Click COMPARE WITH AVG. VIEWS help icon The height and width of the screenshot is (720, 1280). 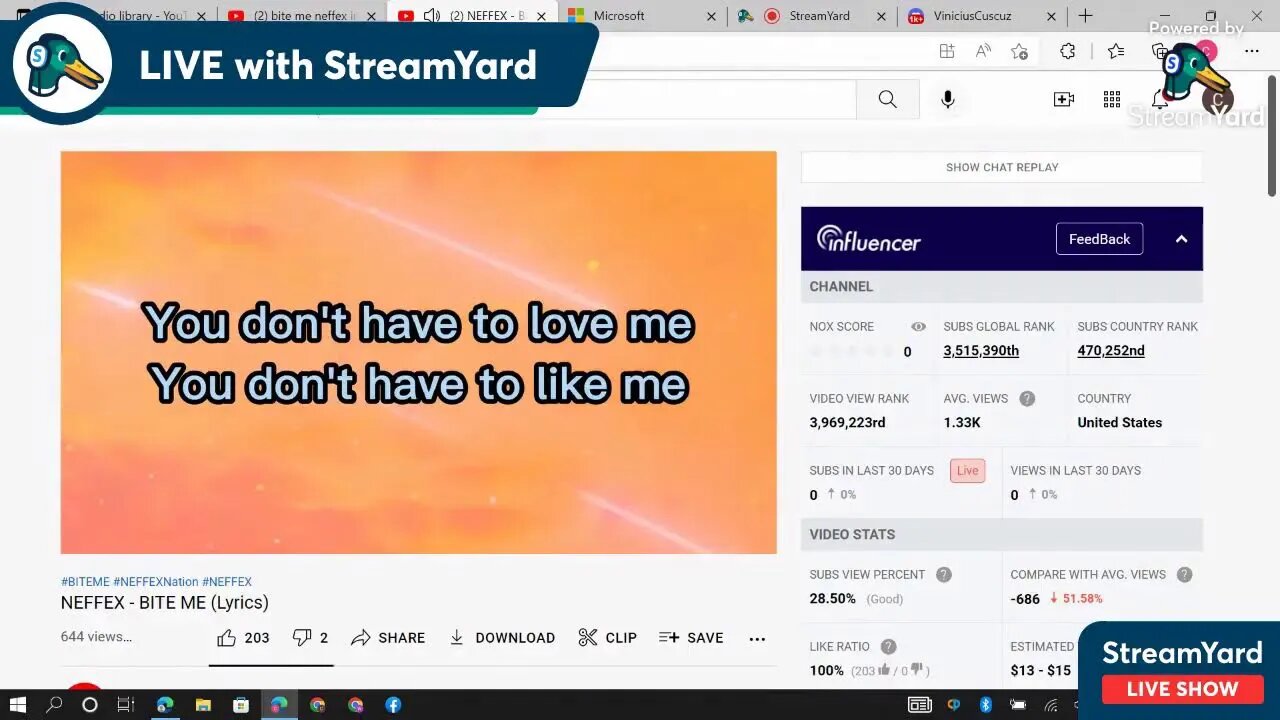pyautogui.click(x=1184, y=574)
